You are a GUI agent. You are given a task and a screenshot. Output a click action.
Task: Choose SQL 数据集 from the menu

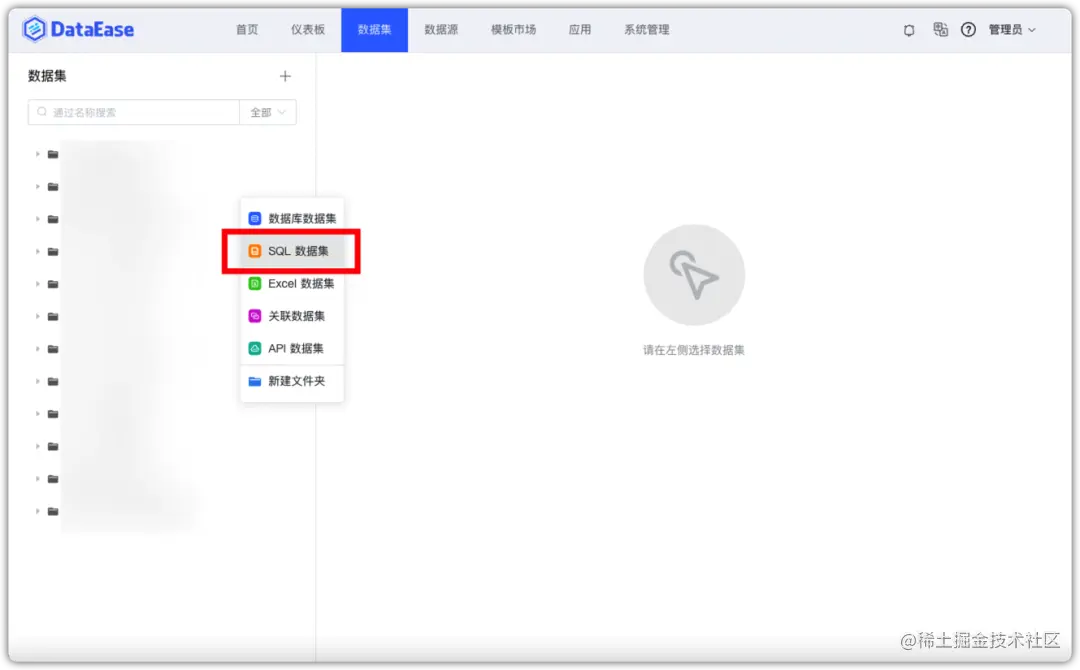292,251
